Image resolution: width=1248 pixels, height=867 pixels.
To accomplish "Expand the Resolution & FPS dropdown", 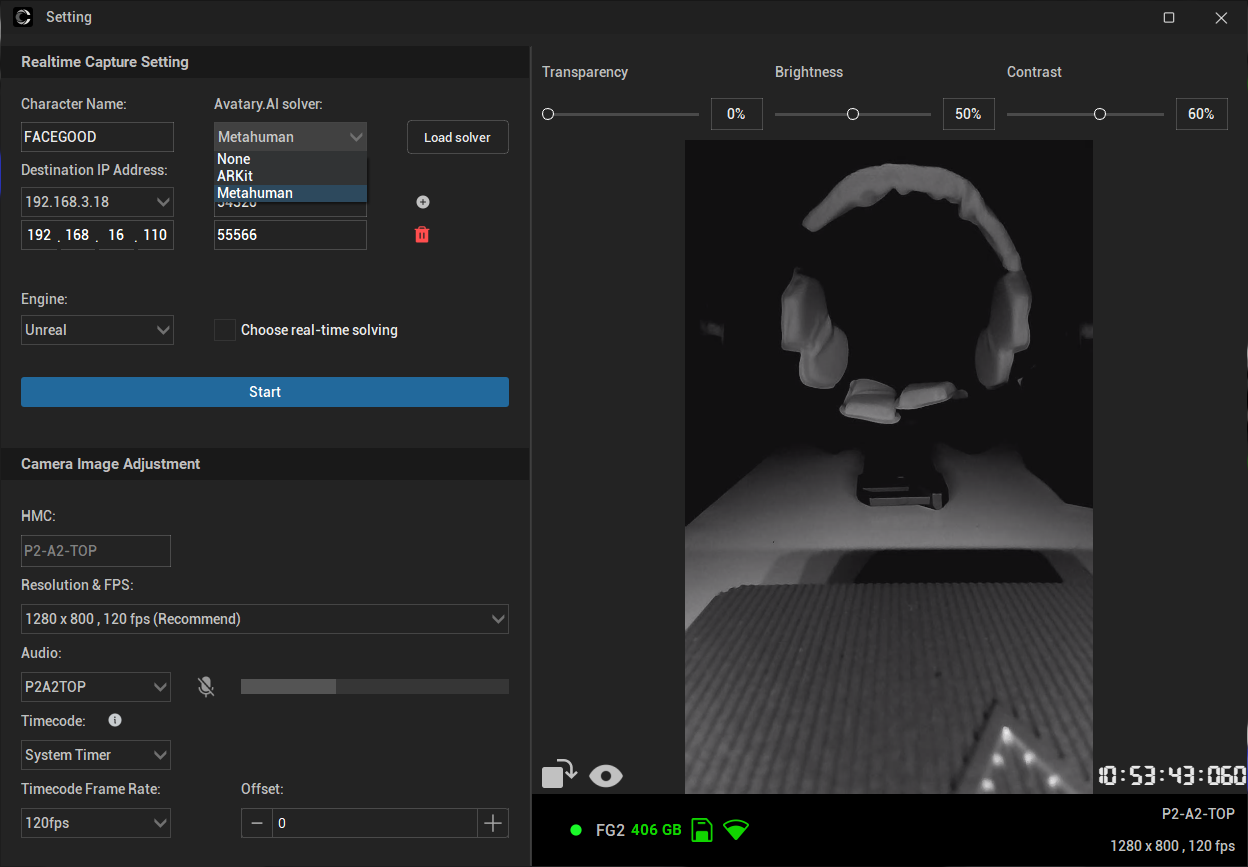I will (x=265, y=619).
